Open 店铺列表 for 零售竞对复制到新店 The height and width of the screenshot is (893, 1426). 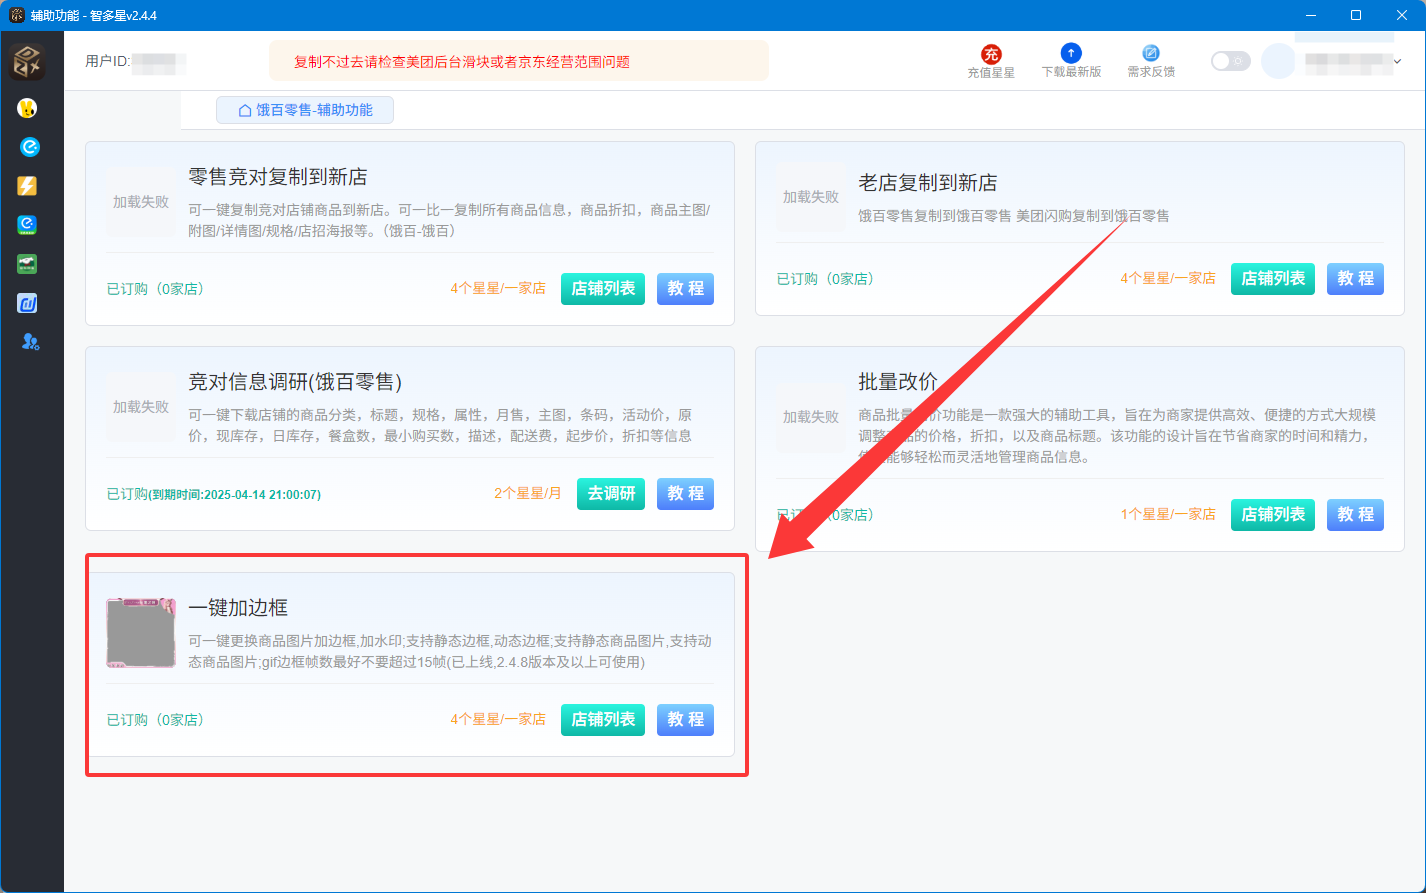[602, 288]
